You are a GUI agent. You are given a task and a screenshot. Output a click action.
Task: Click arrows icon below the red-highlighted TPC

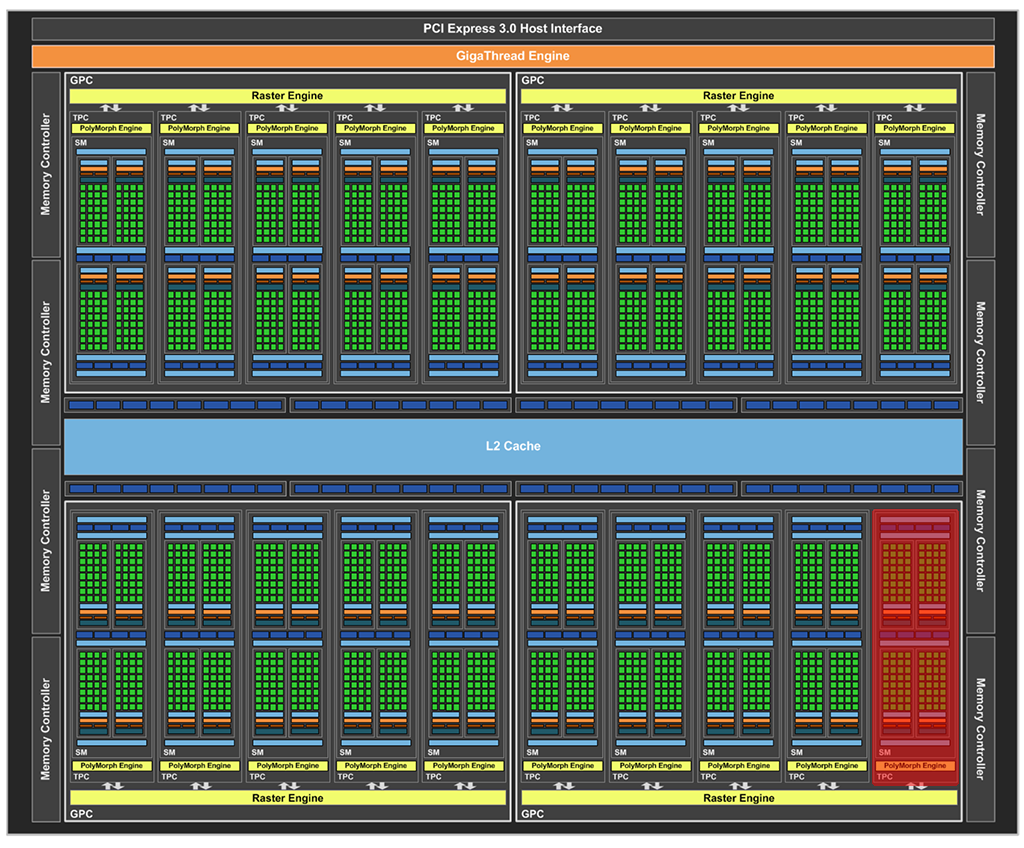pyautogui.click(x=915, y=786)
